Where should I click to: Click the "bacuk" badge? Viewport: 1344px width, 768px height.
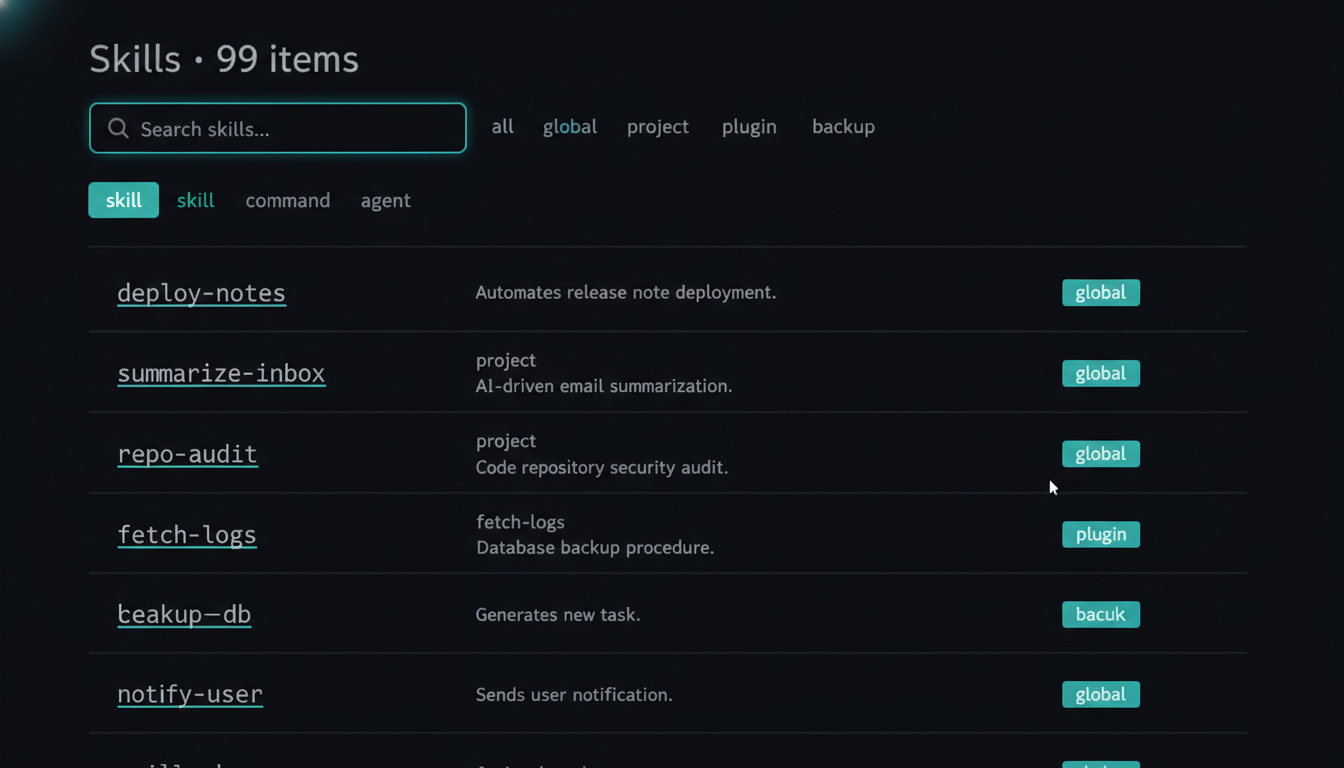[1101, 614]
